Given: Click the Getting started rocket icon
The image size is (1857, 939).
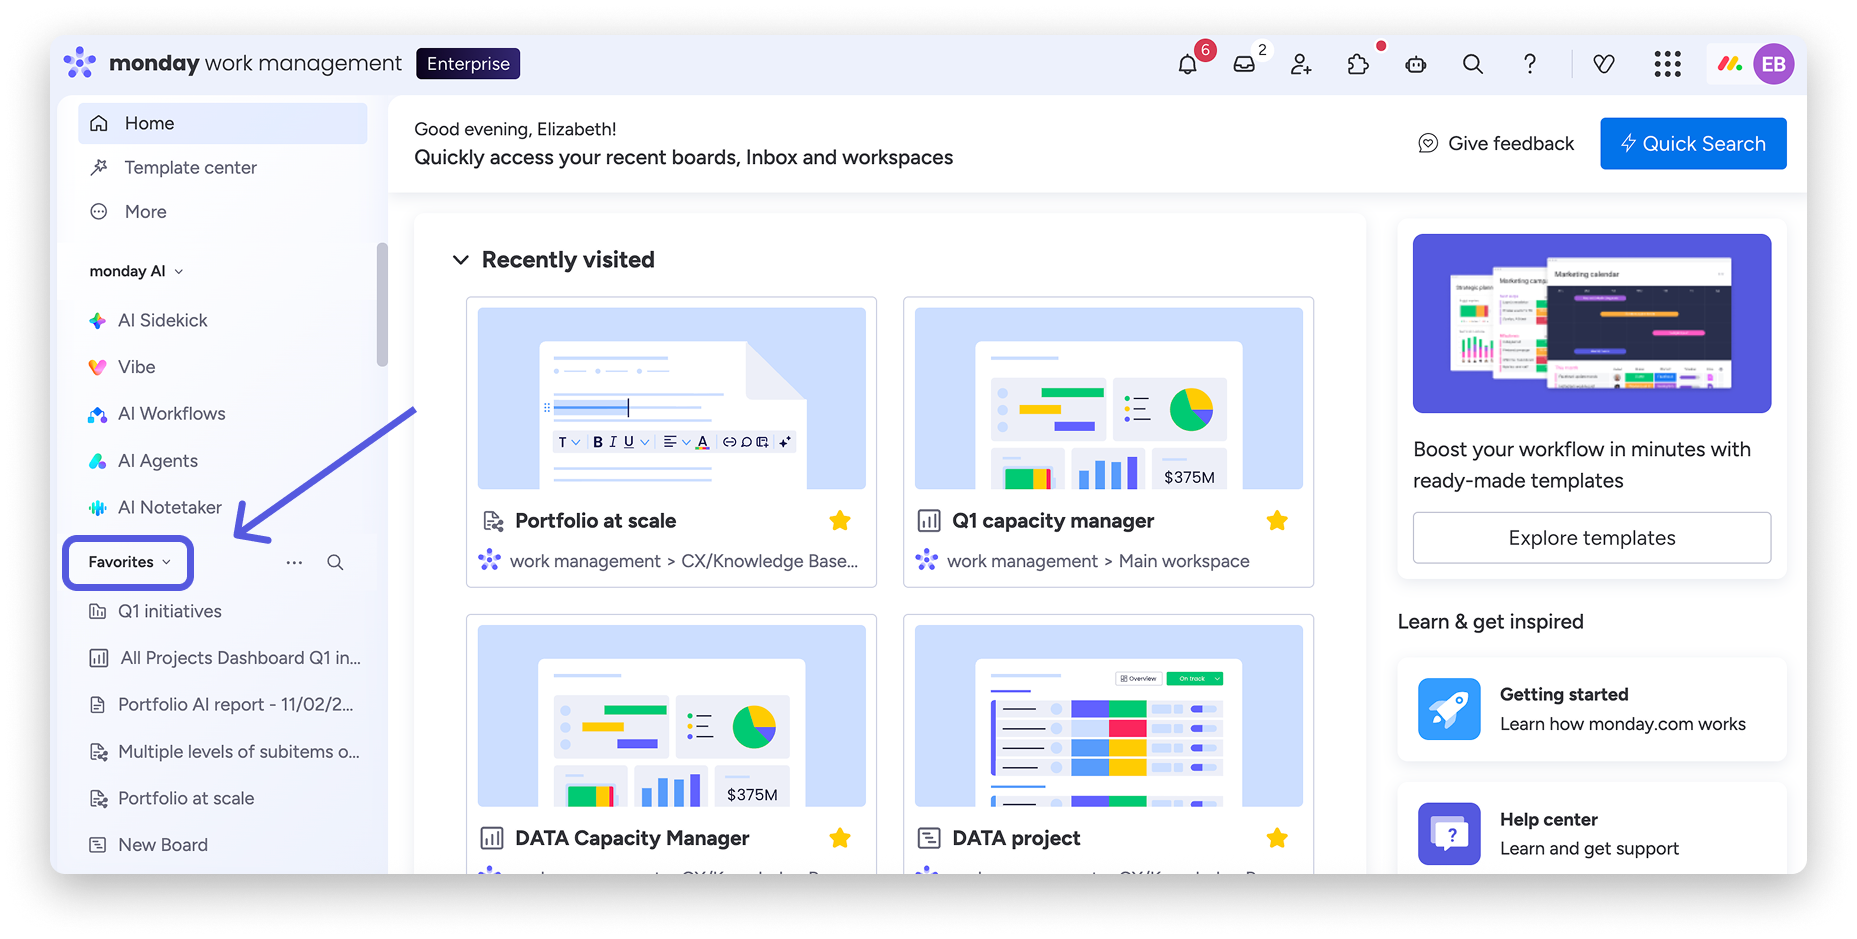Looking at the screenshot, I should [1449, 709].
